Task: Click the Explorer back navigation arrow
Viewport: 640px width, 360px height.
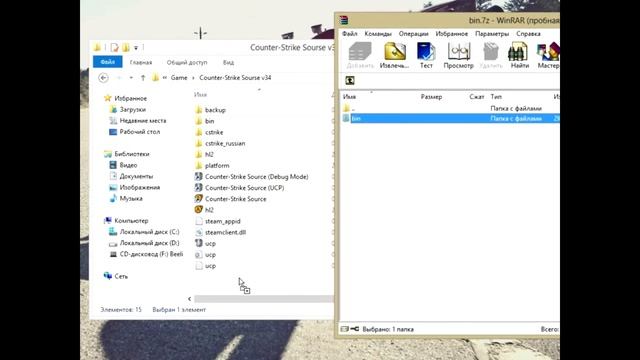Action: tap(103, 78)
